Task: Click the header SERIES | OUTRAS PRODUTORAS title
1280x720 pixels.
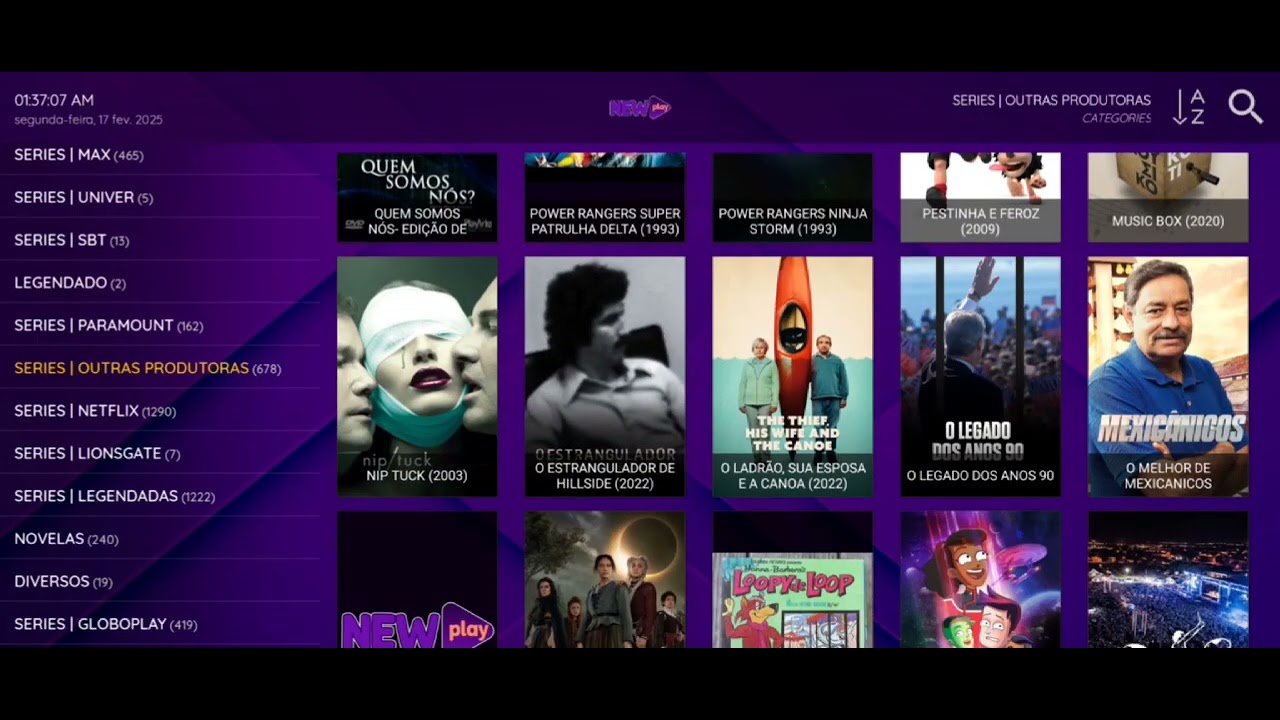Action: [1051, 100]
